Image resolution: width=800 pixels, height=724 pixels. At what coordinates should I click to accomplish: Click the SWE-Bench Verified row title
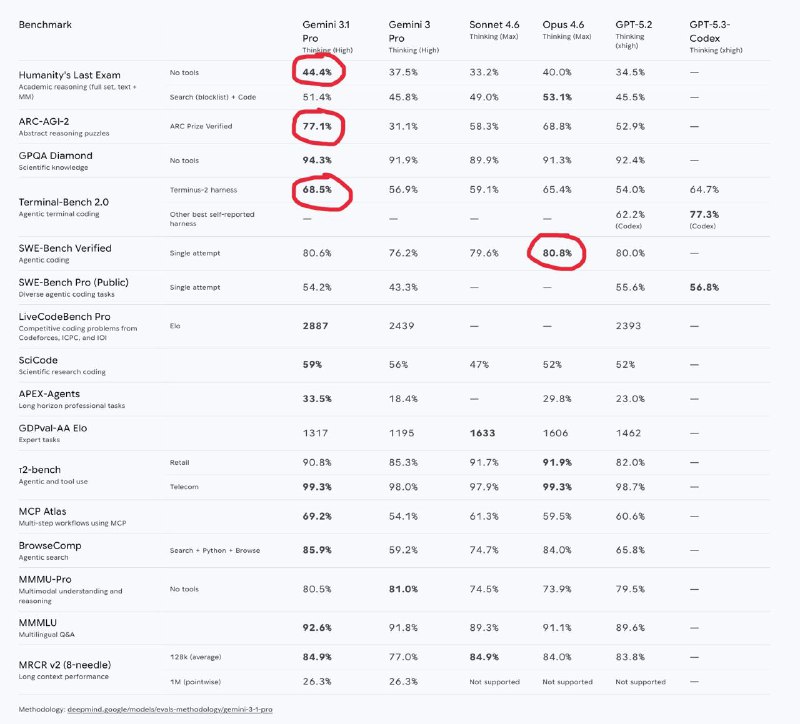(65, 248)
